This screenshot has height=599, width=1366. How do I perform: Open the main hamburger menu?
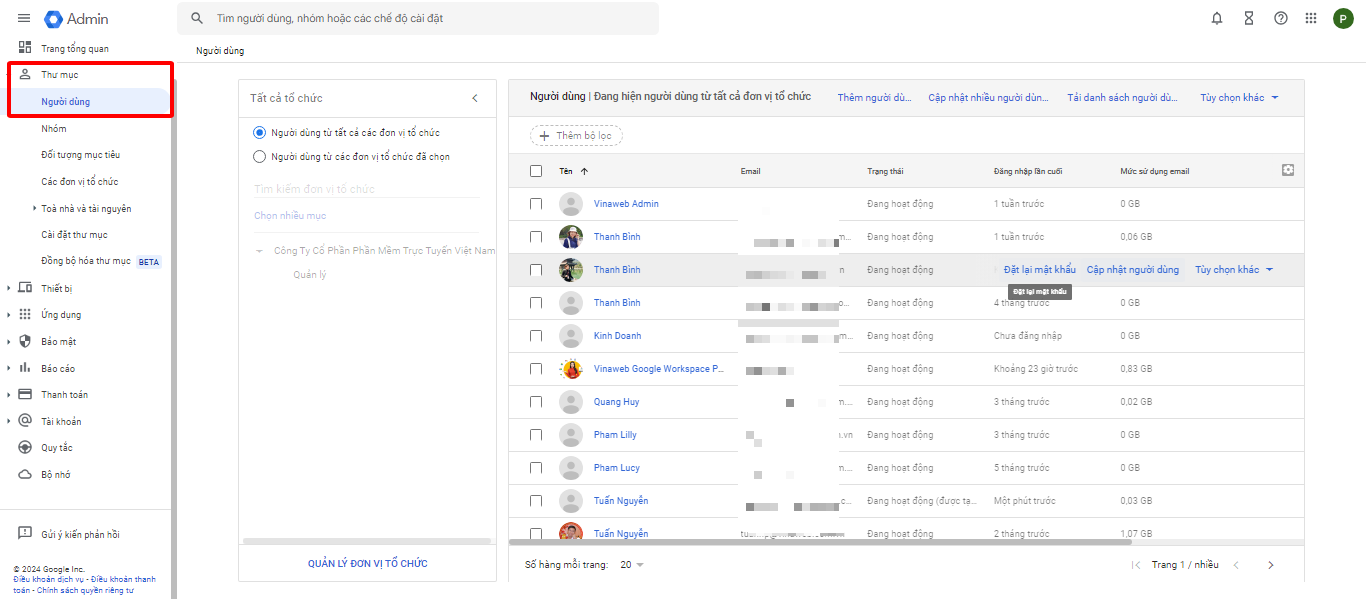(24, 18)
